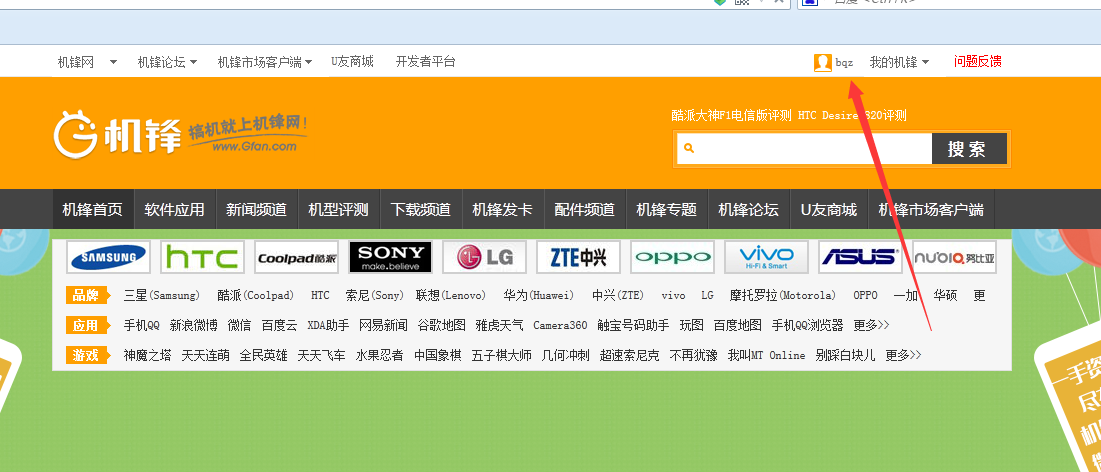Focus the site search input field
This screenshot has height=472, width=1101.
(804, 149)
